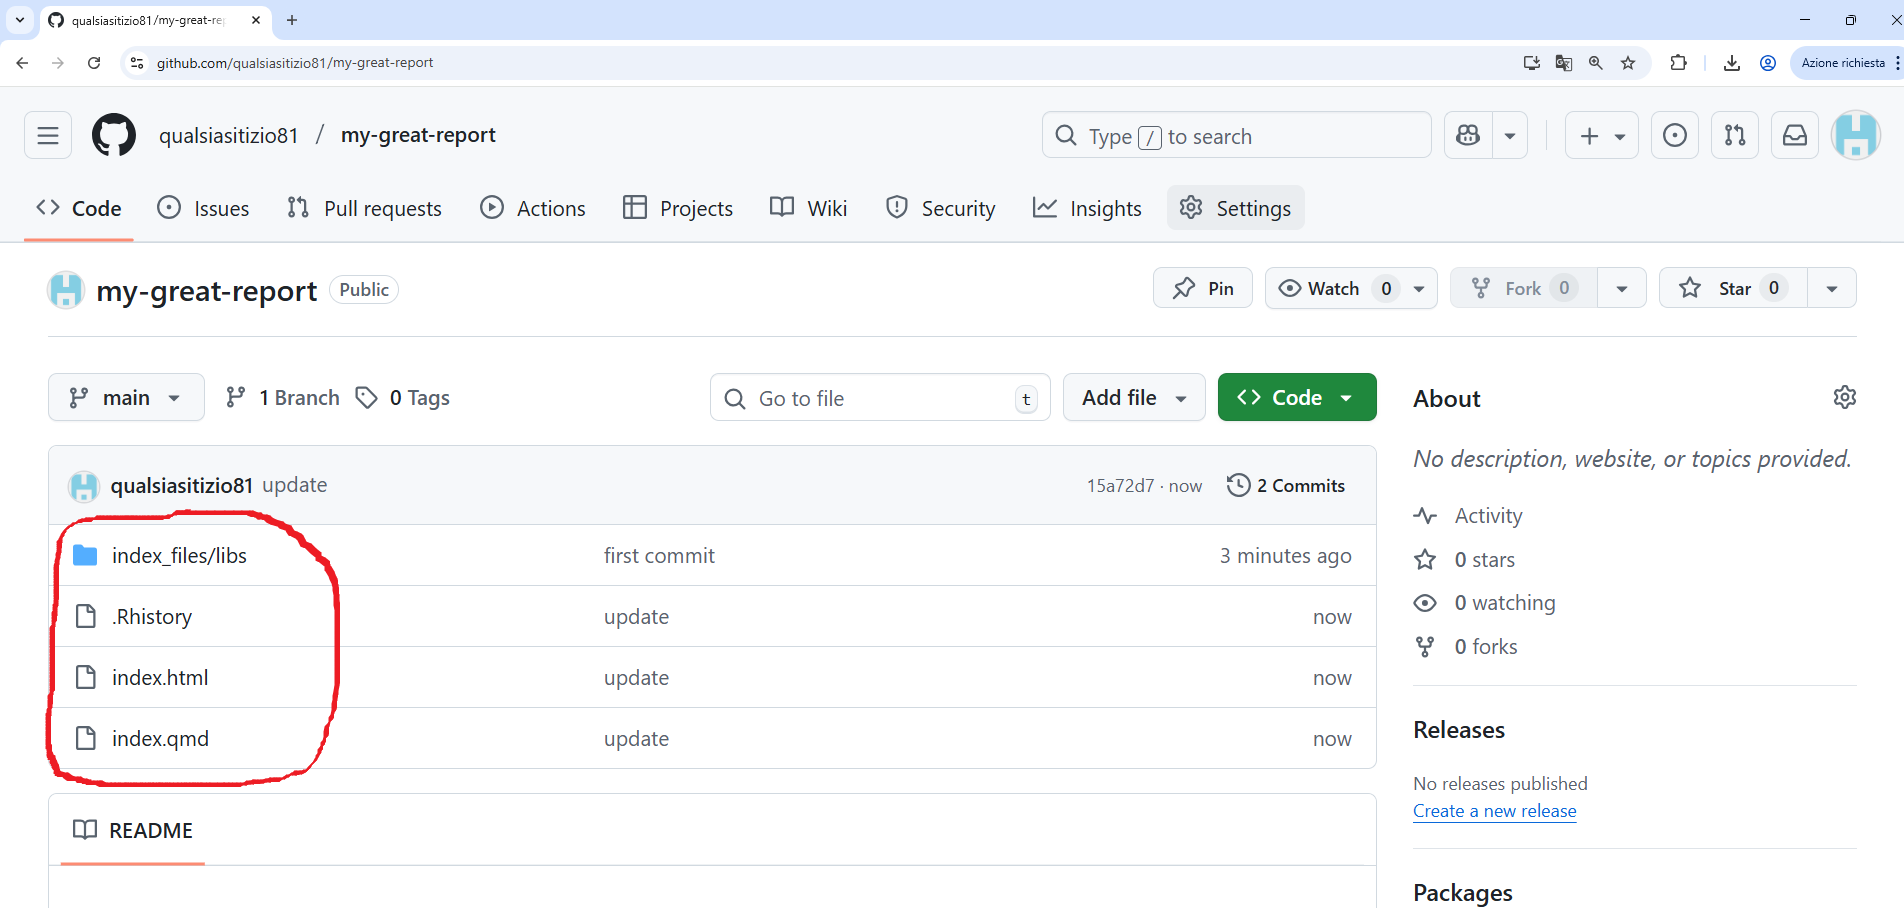Switch to the Actions tab

tap(533, 208)
